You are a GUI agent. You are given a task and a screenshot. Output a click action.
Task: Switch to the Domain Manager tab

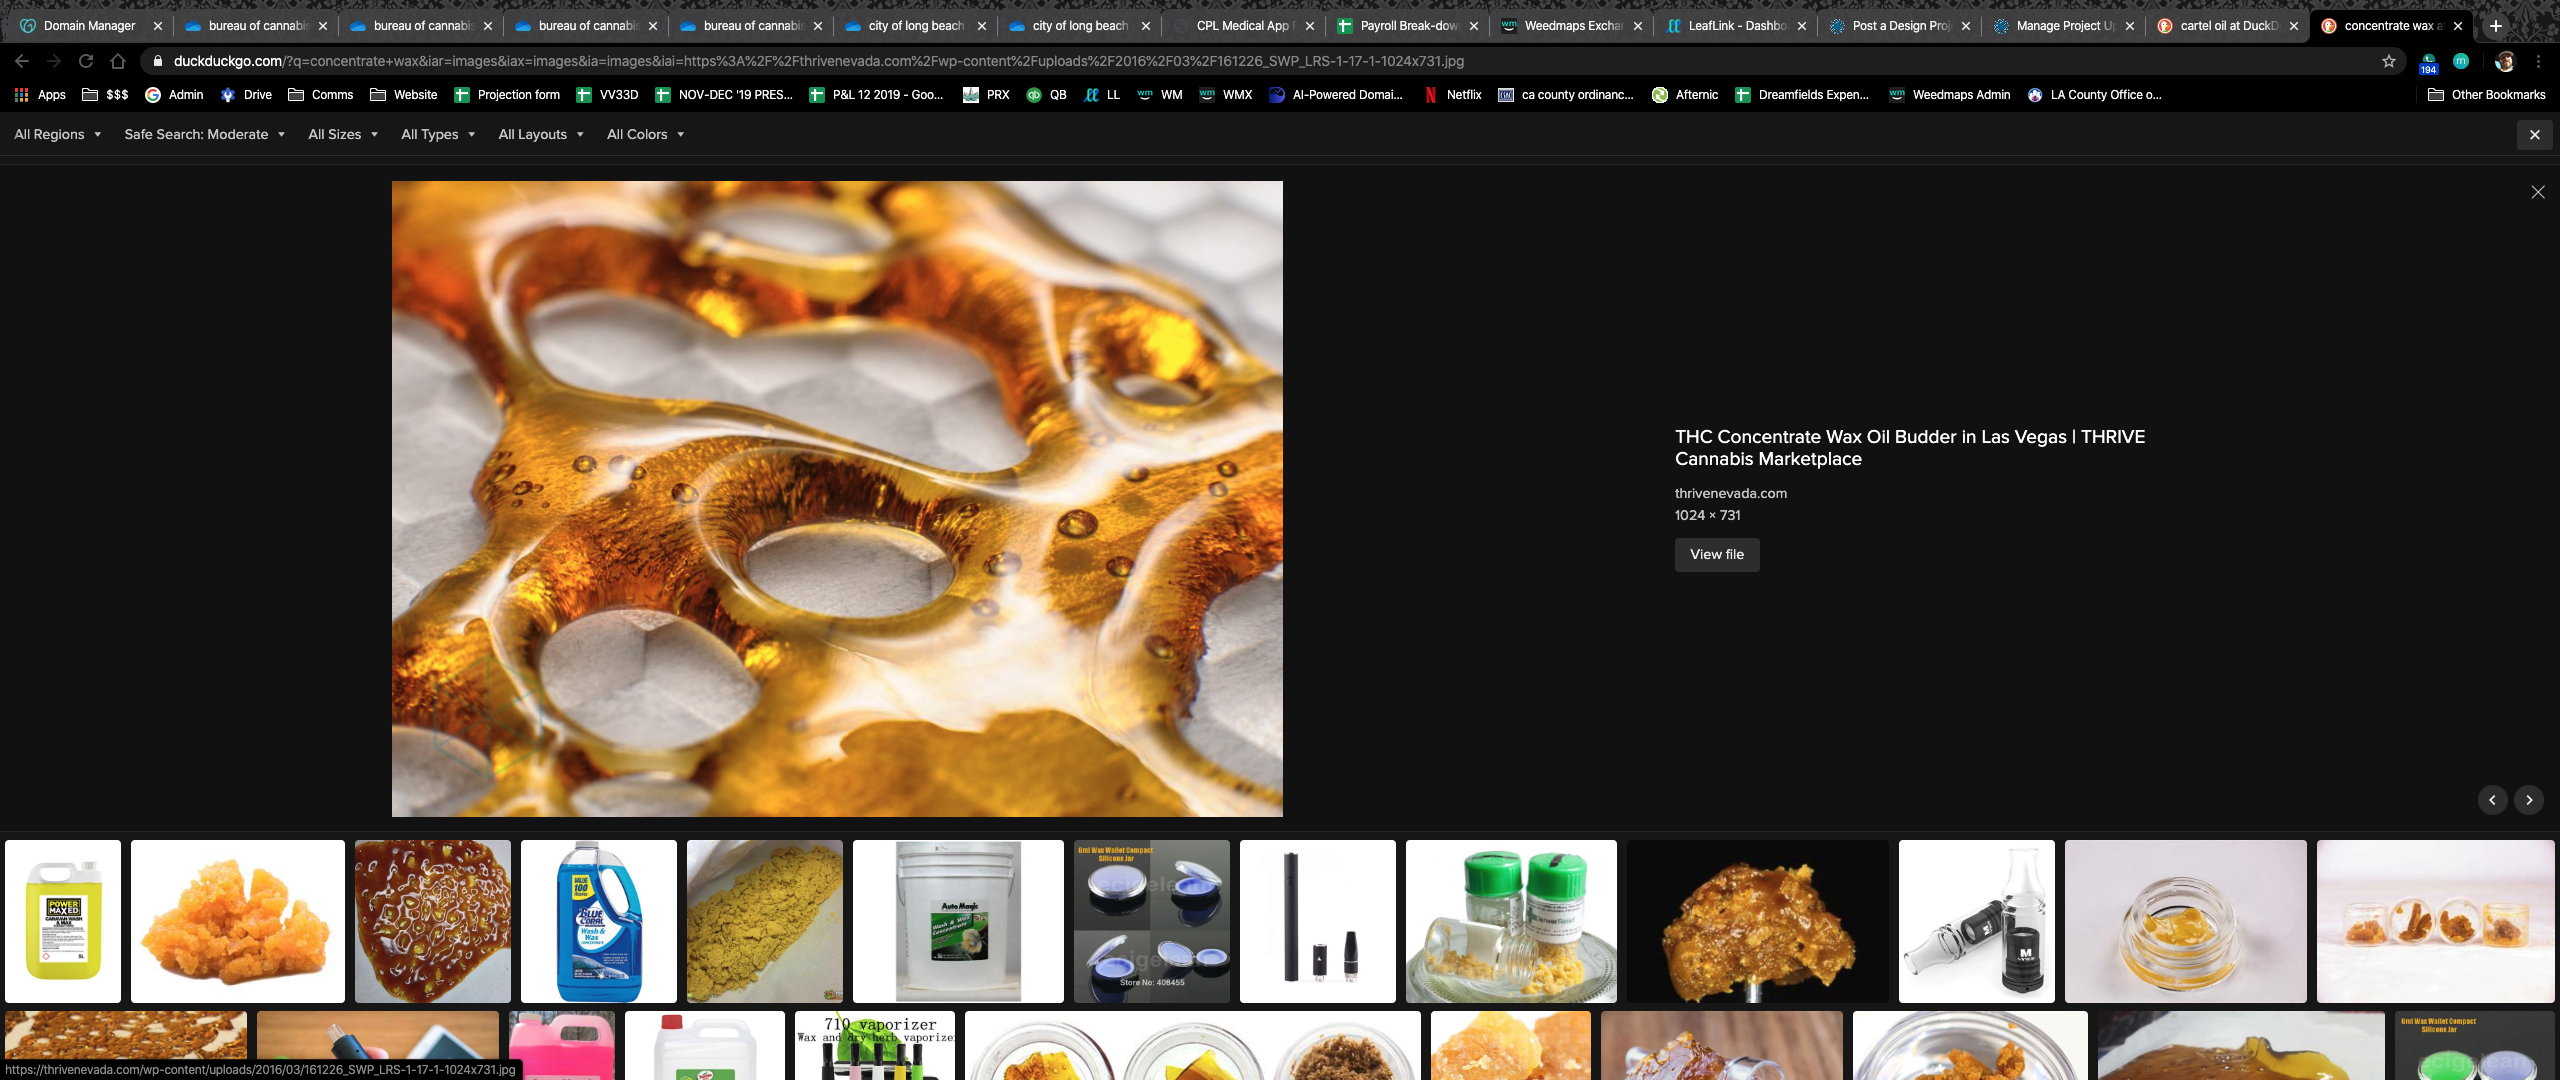coord(88,26)
